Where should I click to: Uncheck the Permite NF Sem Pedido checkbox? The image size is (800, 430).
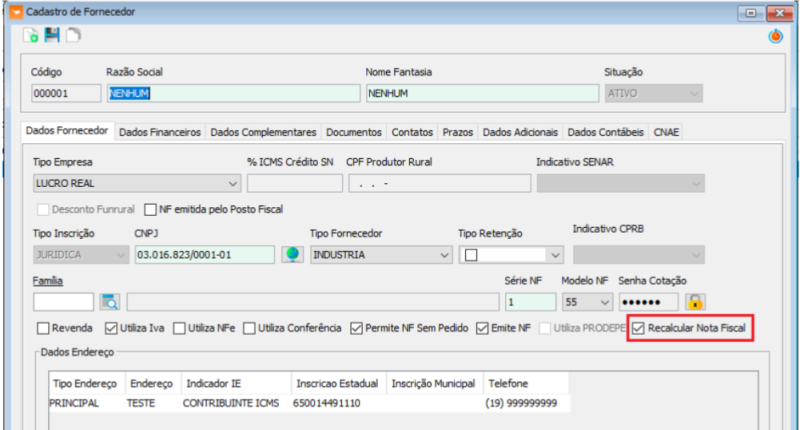coord(357,328)
